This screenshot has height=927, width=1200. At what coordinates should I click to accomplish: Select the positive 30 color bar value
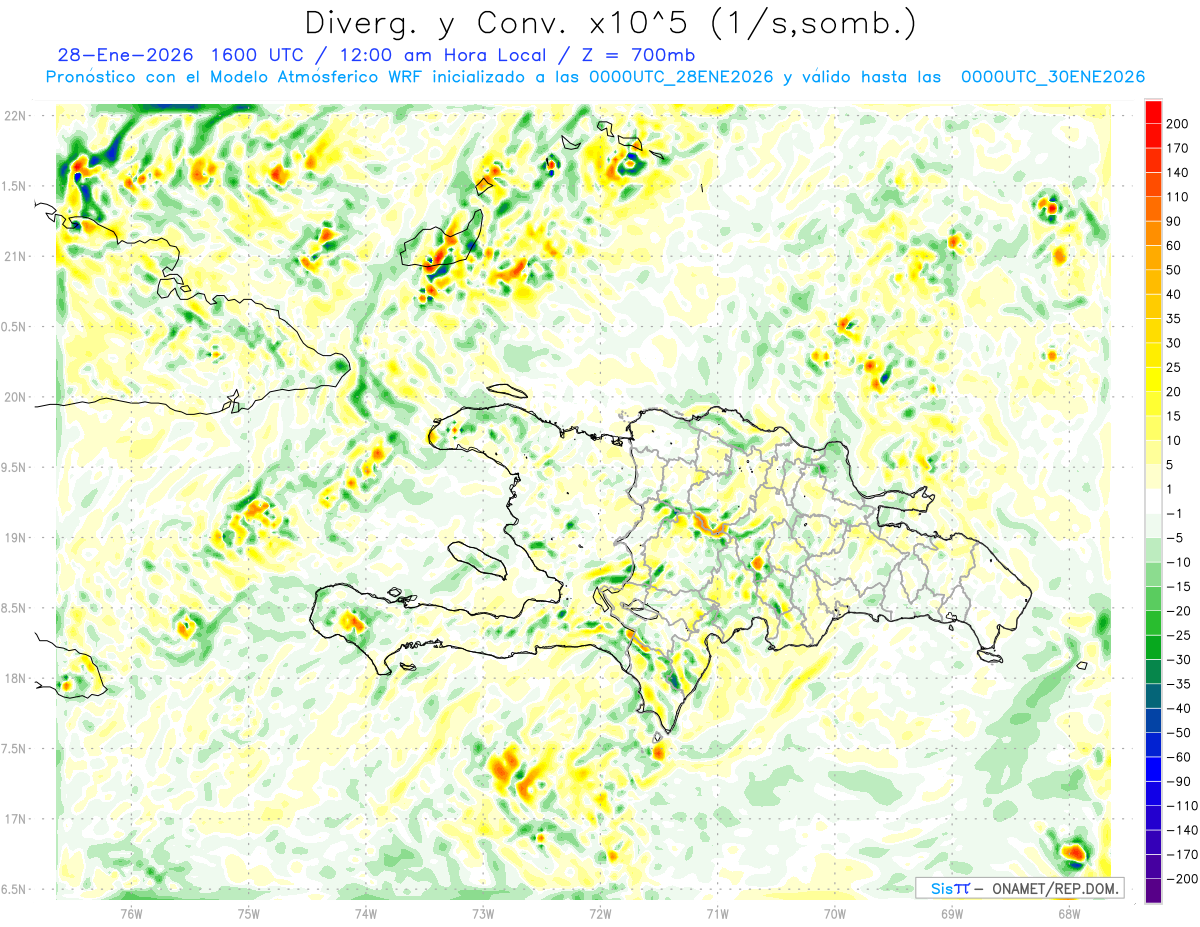click(x=1175, y=343)
